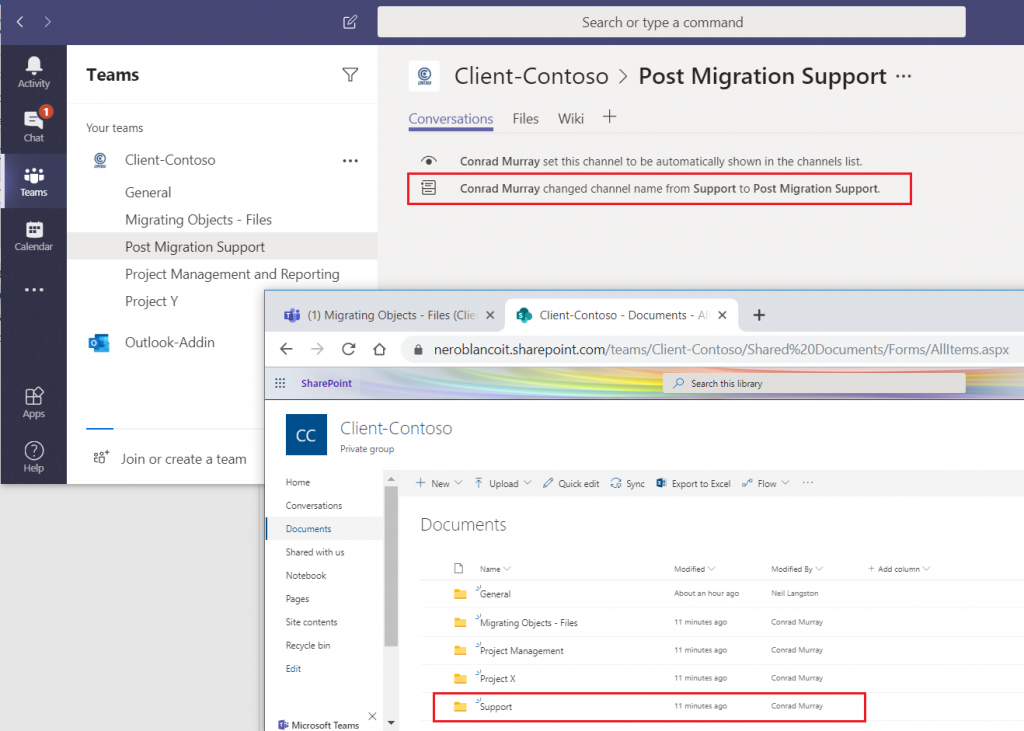Open the Add column dropdown

(899, 569)
